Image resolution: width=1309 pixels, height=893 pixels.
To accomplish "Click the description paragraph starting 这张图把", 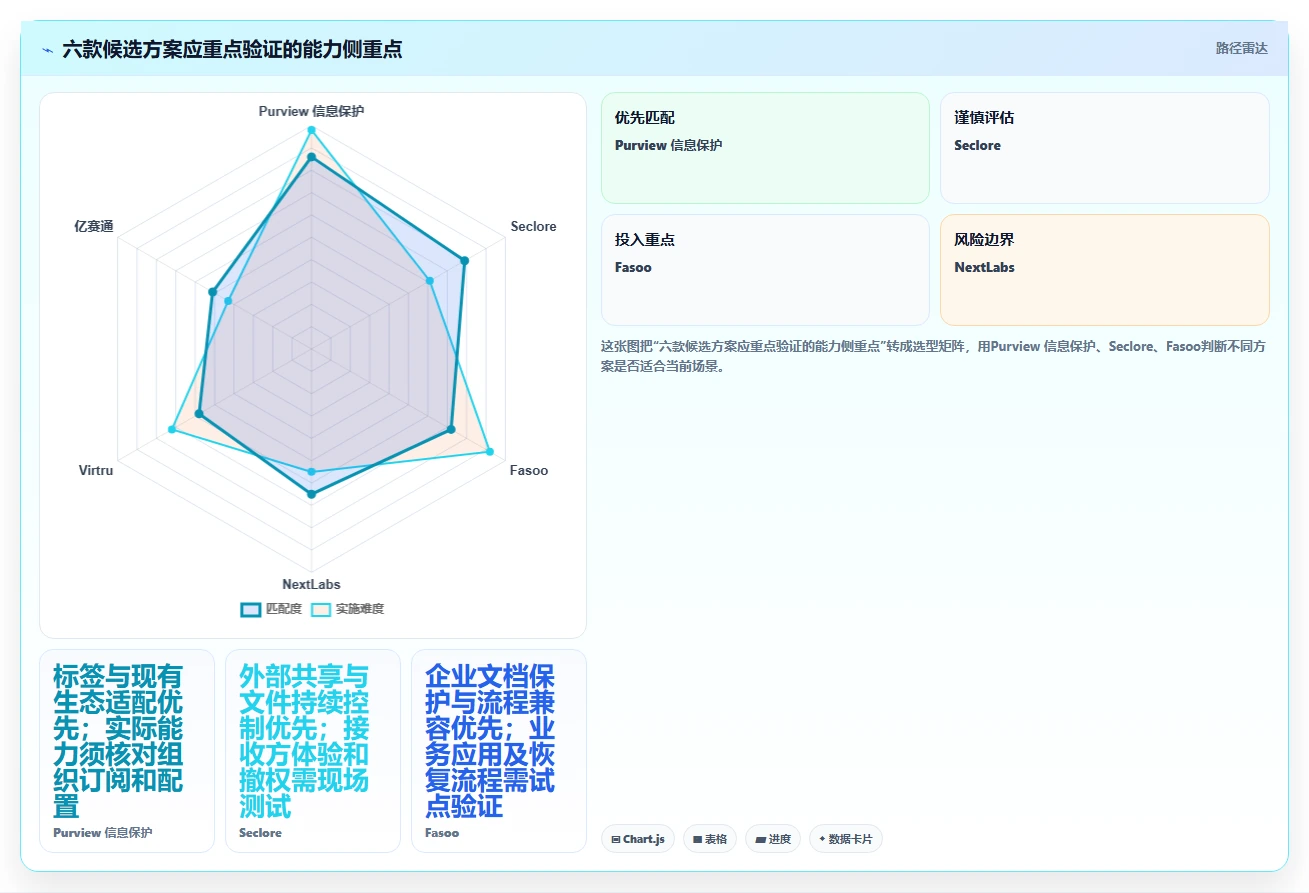I will click(935, 356).
